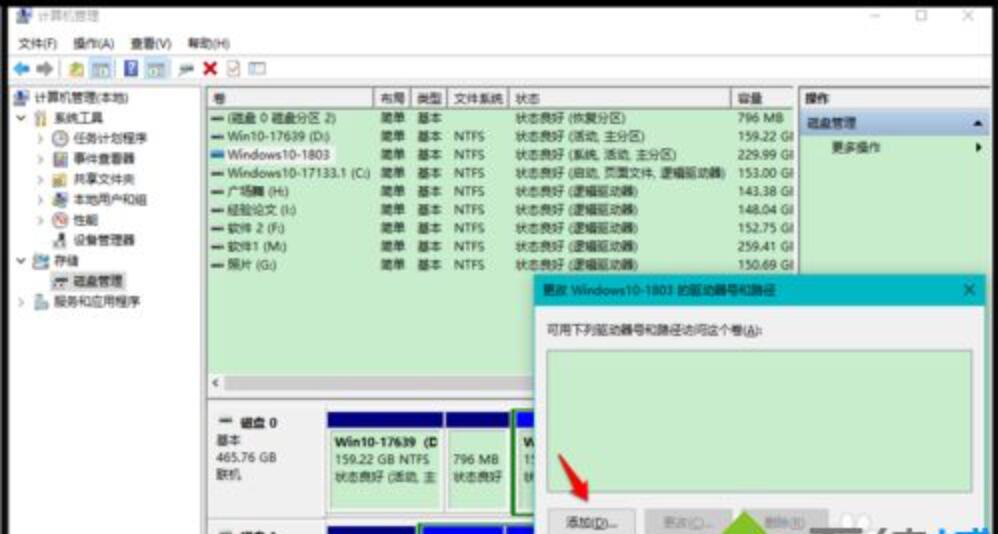Screen dimensions: 998x534
Task: Select 事件查看器 tree item
Action: click(103, 158)
